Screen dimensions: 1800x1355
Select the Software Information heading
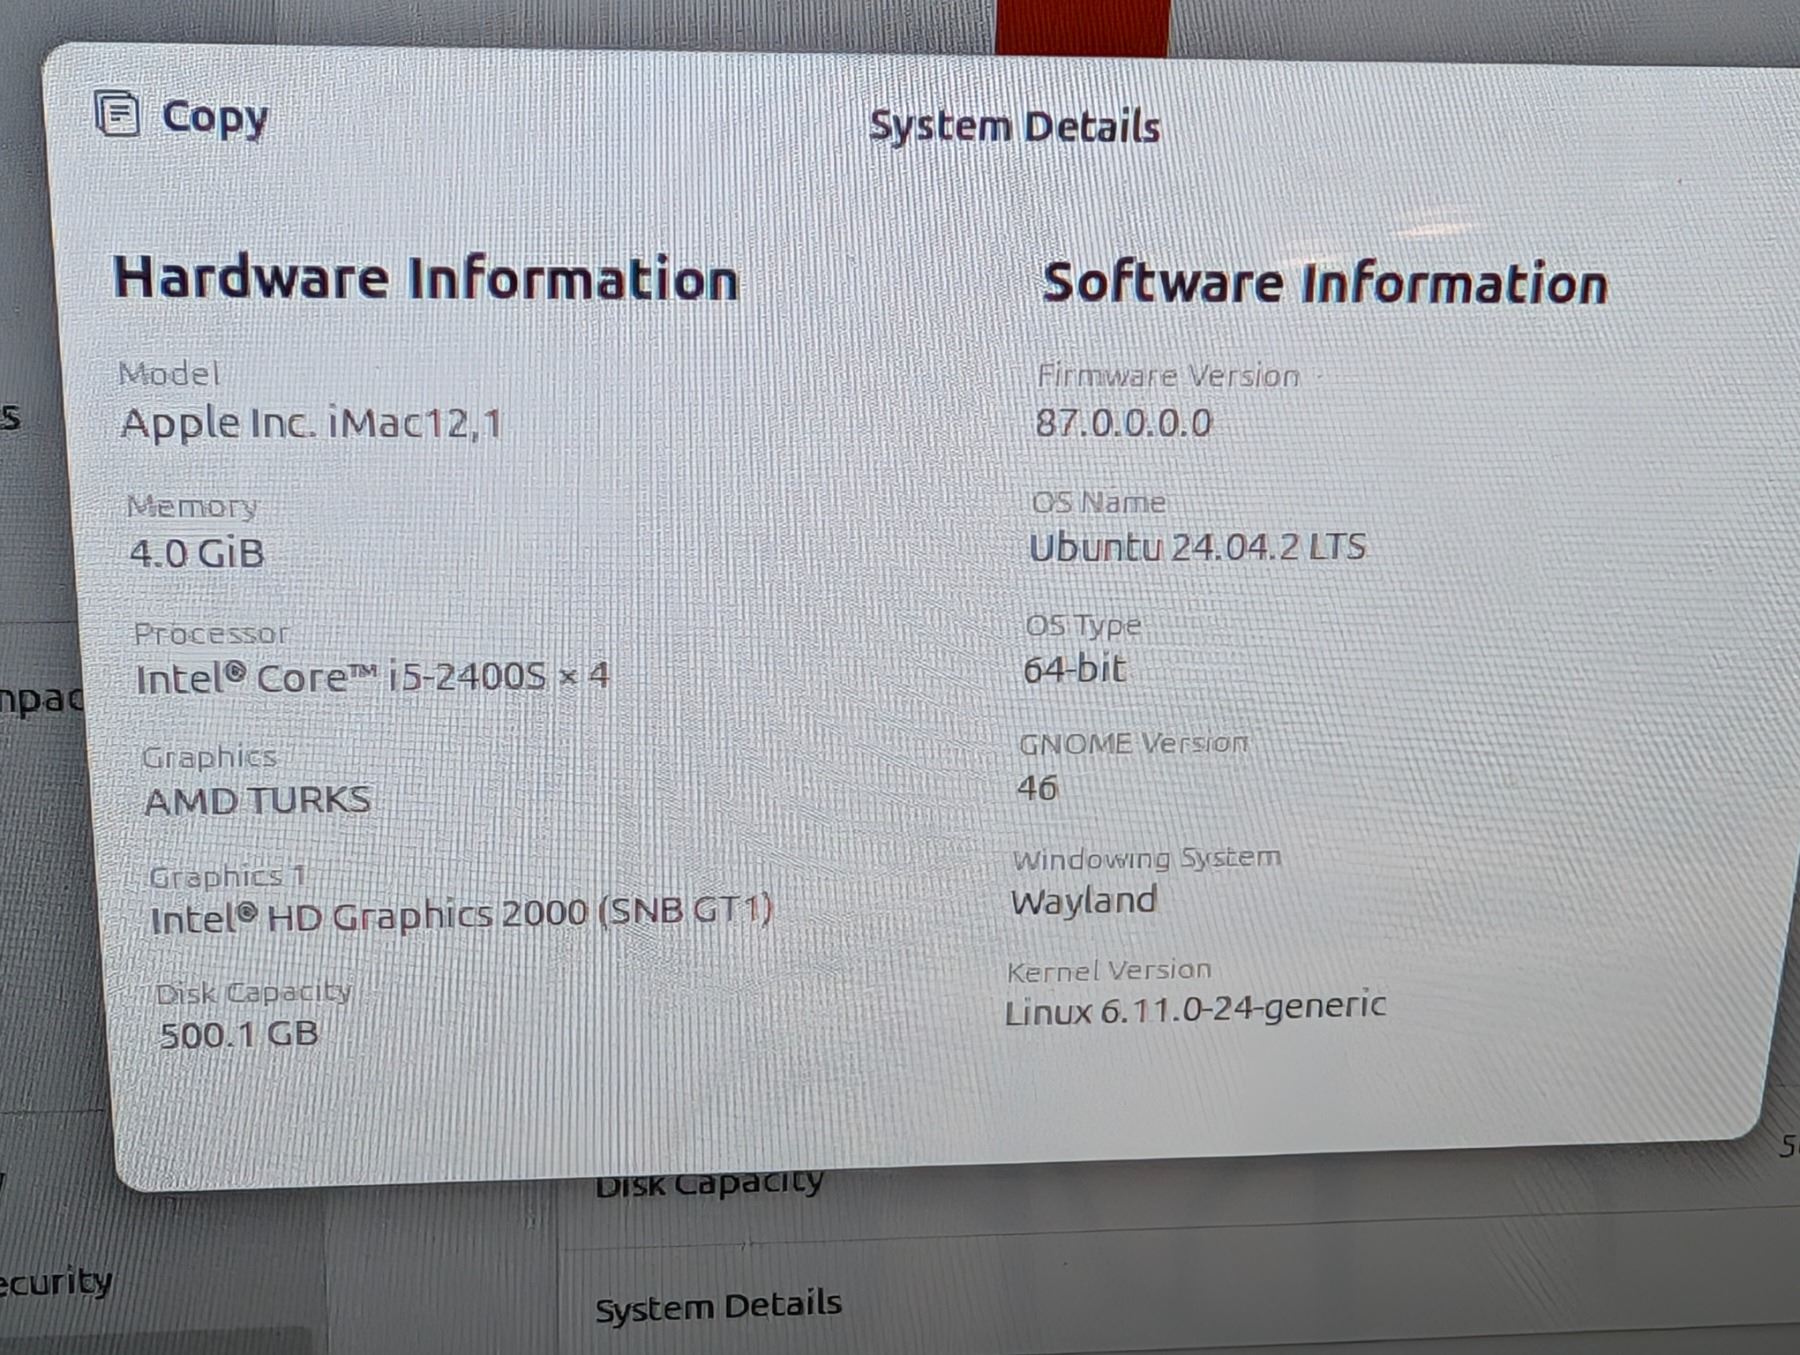(1324, 284)
